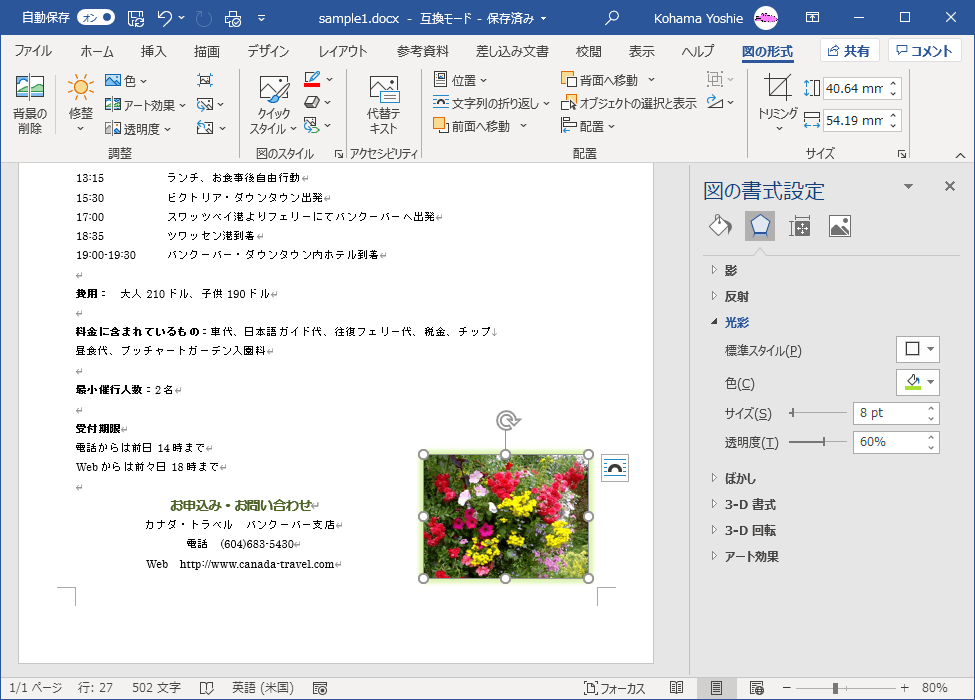Click the Search magnifier in title bar

click(x=612, y=18)
